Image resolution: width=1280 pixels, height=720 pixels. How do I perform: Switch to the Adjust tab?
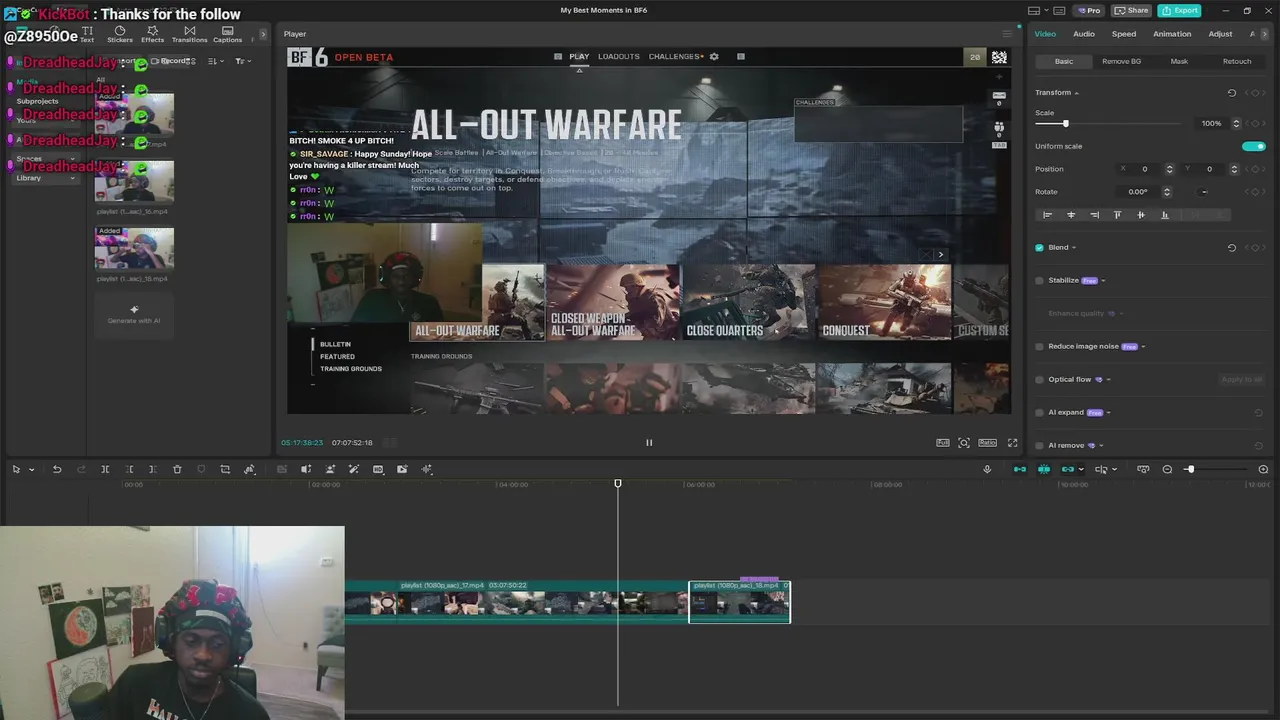click(1220, 34)
